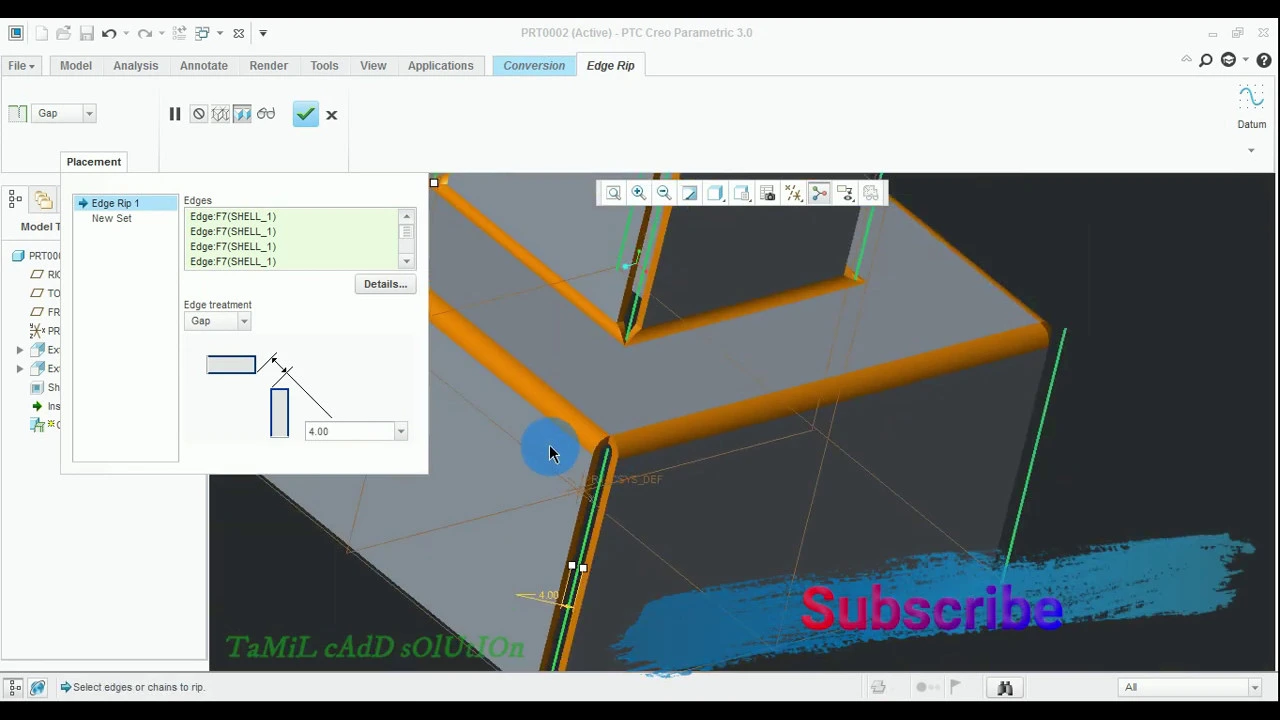The width and height of the screenshot is (1280, 720).
Task: Open the 4.00 gap value dropdown arrow
Action: [x=400, y=431]
